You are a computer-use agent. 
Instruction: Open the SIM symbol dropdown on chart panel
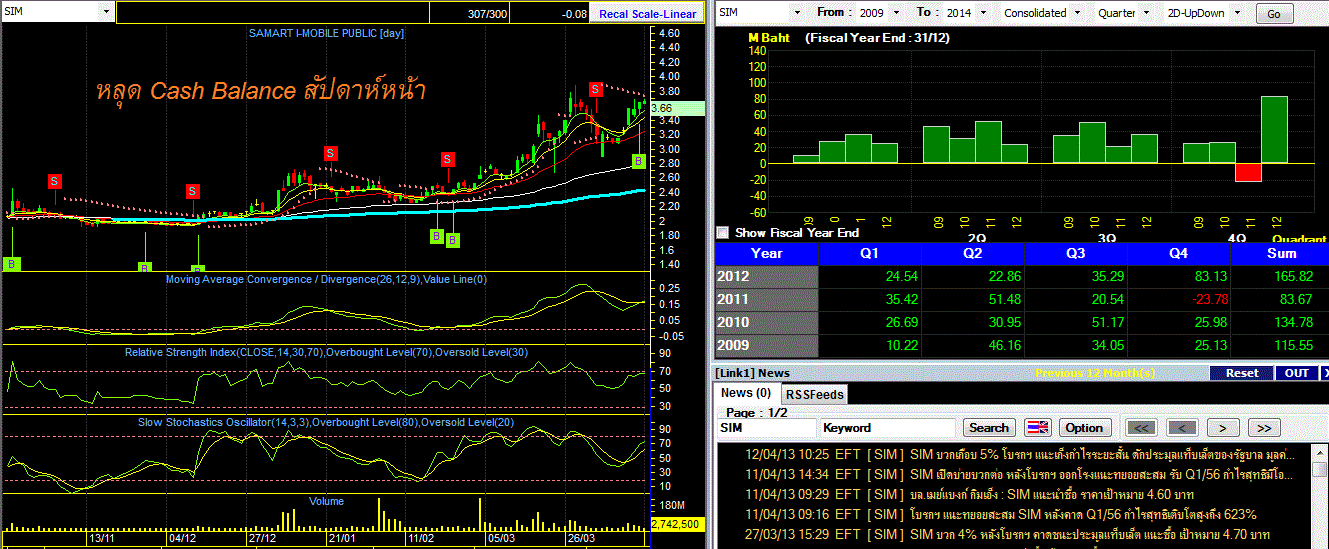[106, 11]
